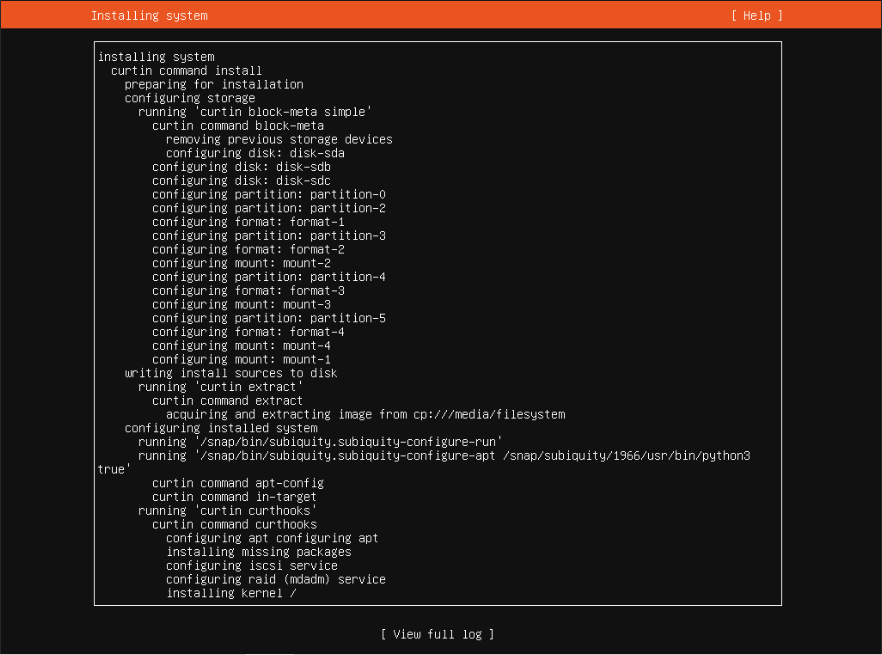Select 'configuring raid (mdadm) service' line
Image resolution: width=882 pixels, height=655 pixels.
(276, 579)
